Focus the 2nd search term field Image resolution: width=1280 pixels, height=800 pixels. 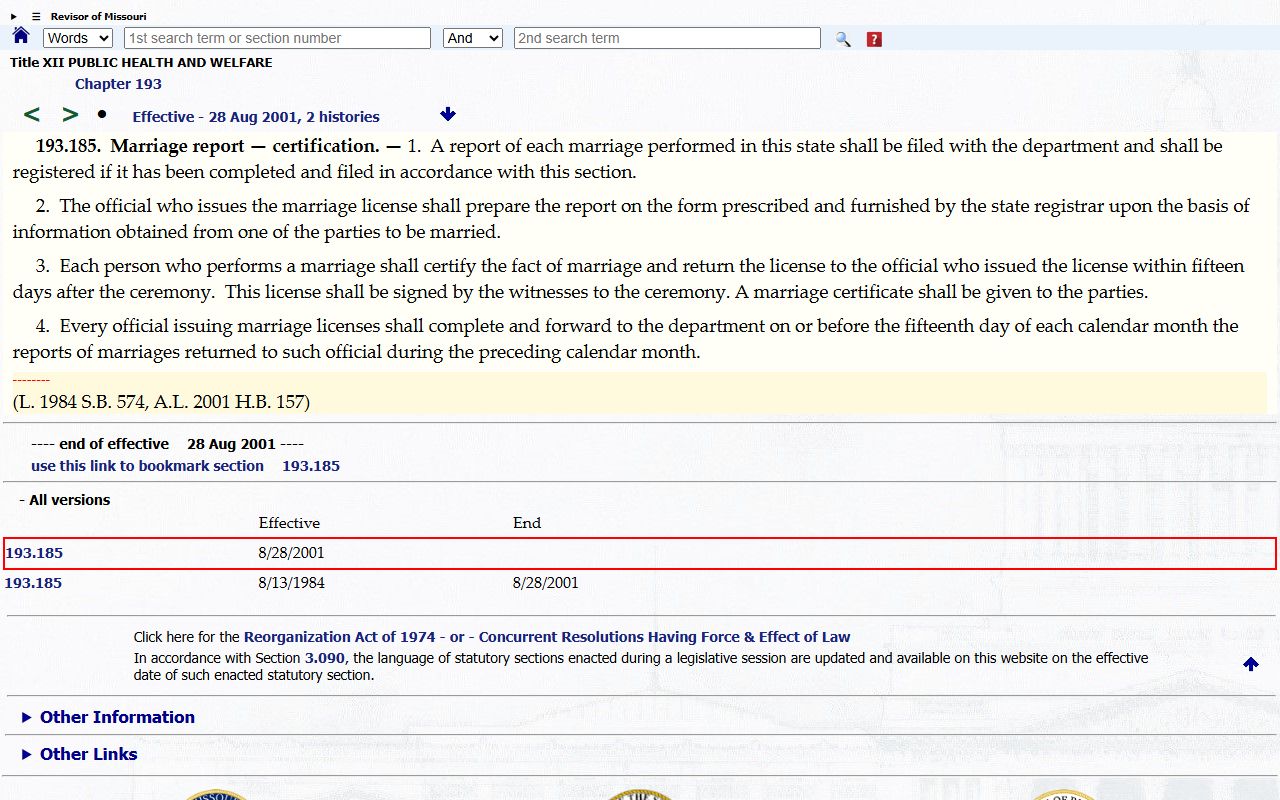[x=667, y=38]
